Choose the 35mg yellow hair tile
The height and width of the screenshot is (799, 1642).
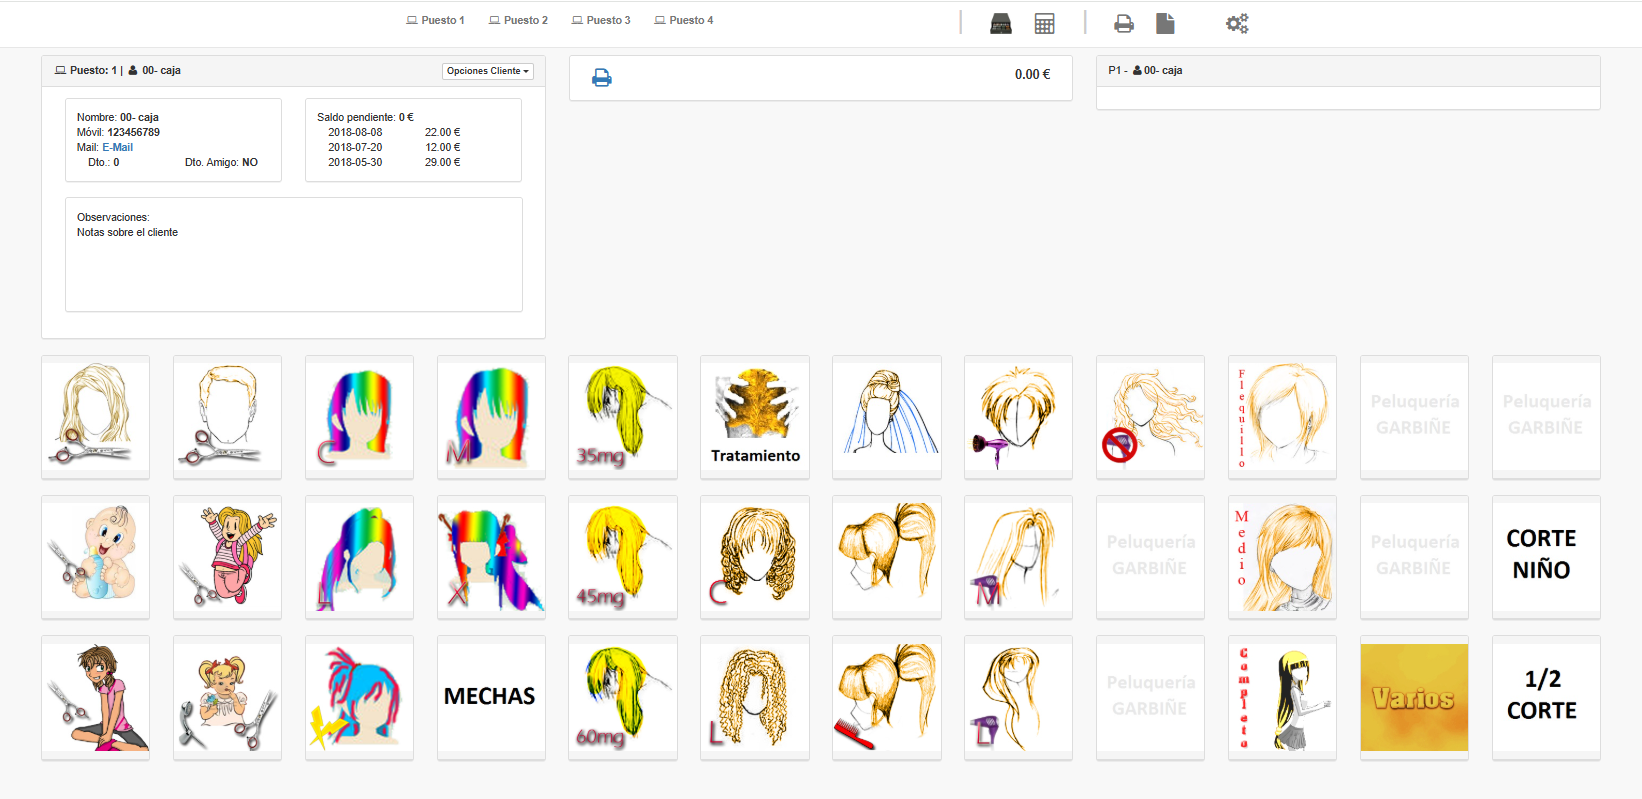pos(623,417)
